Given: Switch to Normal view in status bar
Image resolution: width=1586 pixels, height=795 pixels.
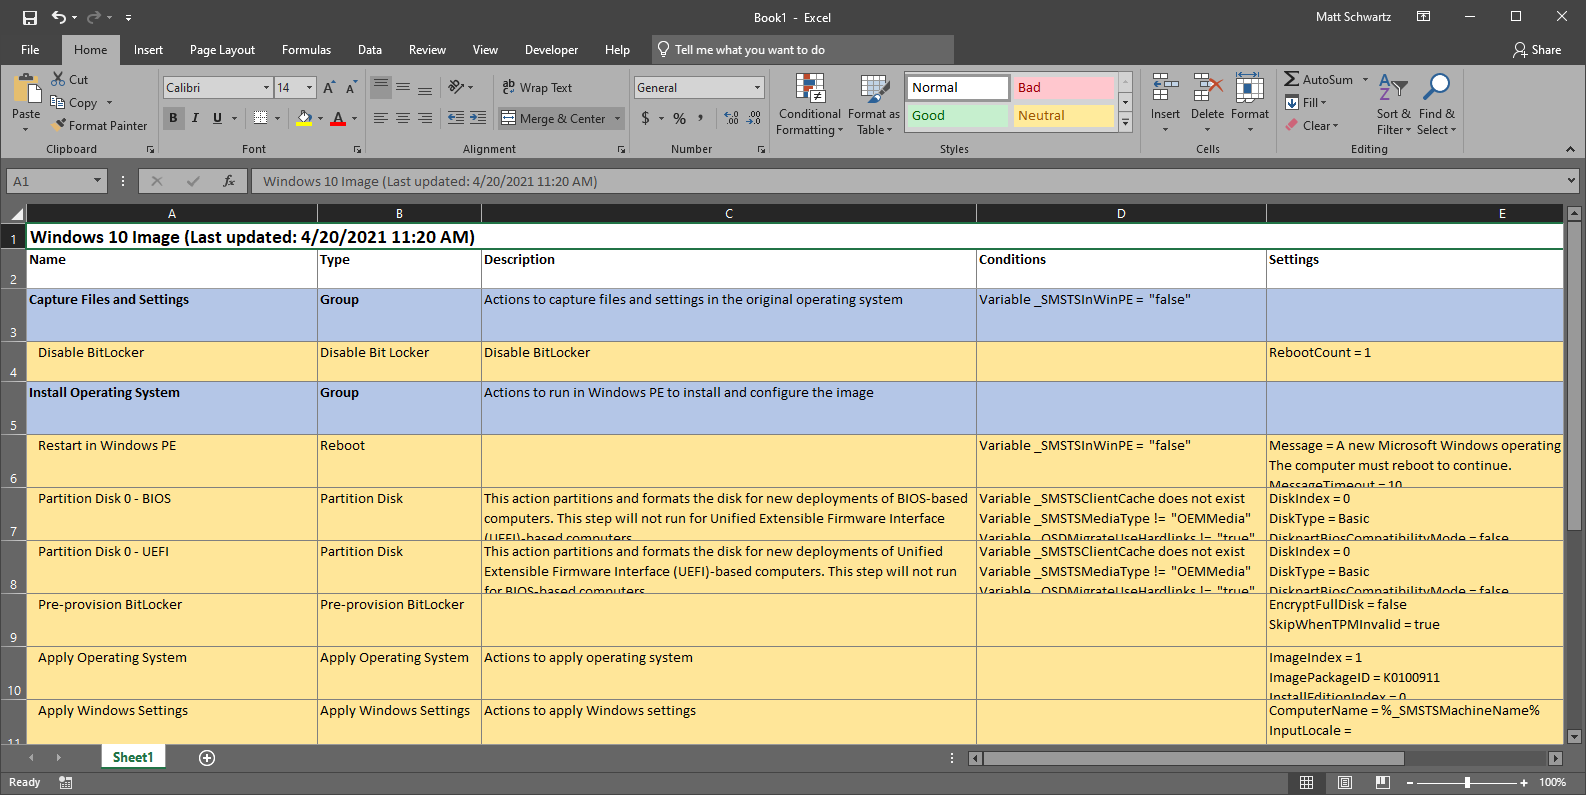Looking at the screenshot, I should click(x=1306, y=782).
